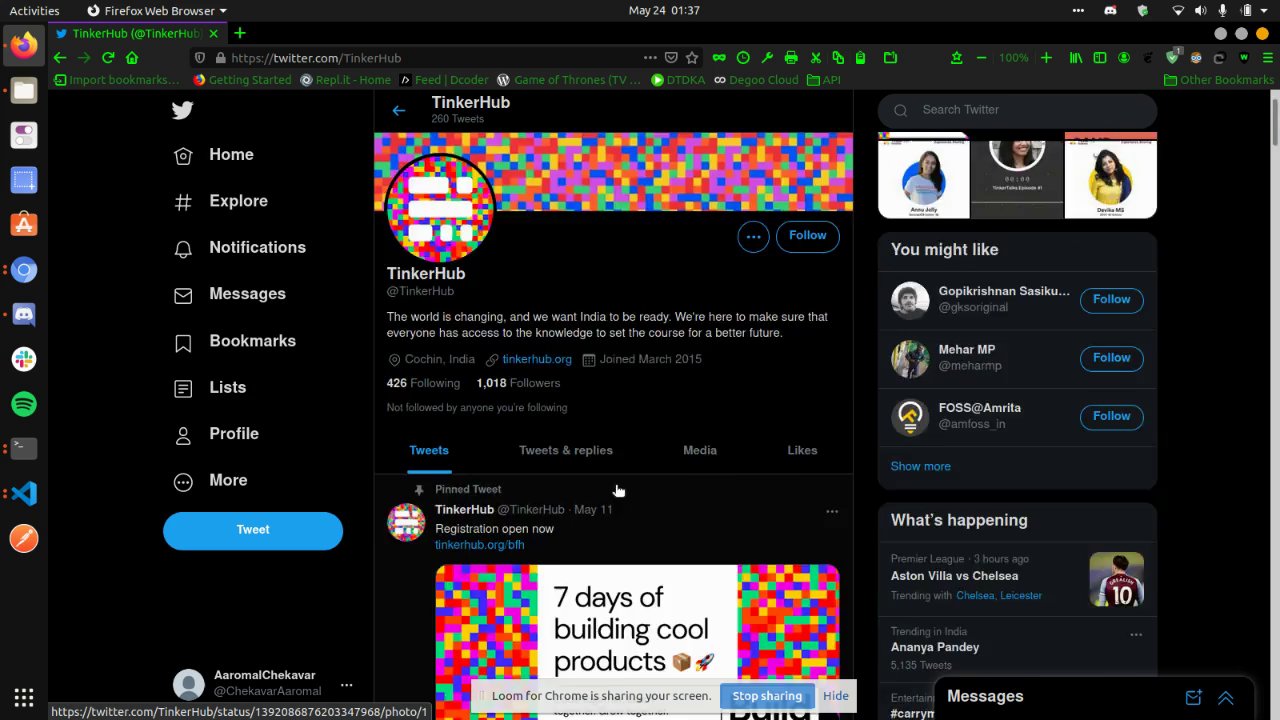Launch Spotify from the Ubuntu dock
The width and height of the screenshot is (1280, 720).
[x=24, y=404]
